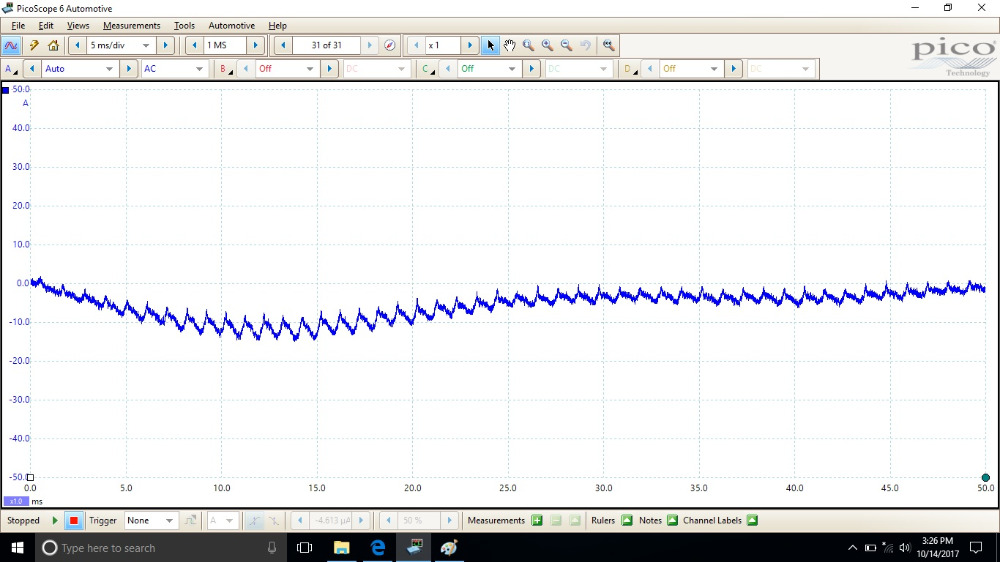Add a measurement with green plus icon
This screenshot has height=562, width=1000.
point(537,520)
